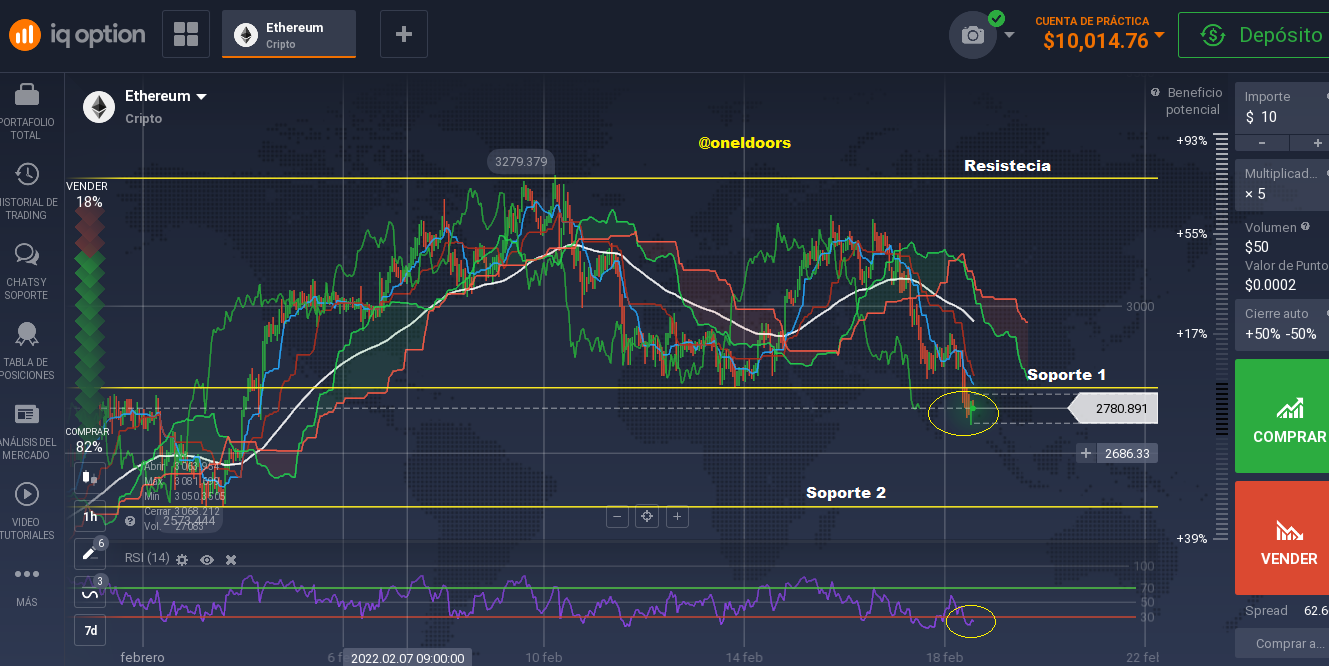Image resolution: width=1329 pixels, height=666 pixels.
Task: Click the Ethereum coin icon on chart
Action: click(99, 107)
